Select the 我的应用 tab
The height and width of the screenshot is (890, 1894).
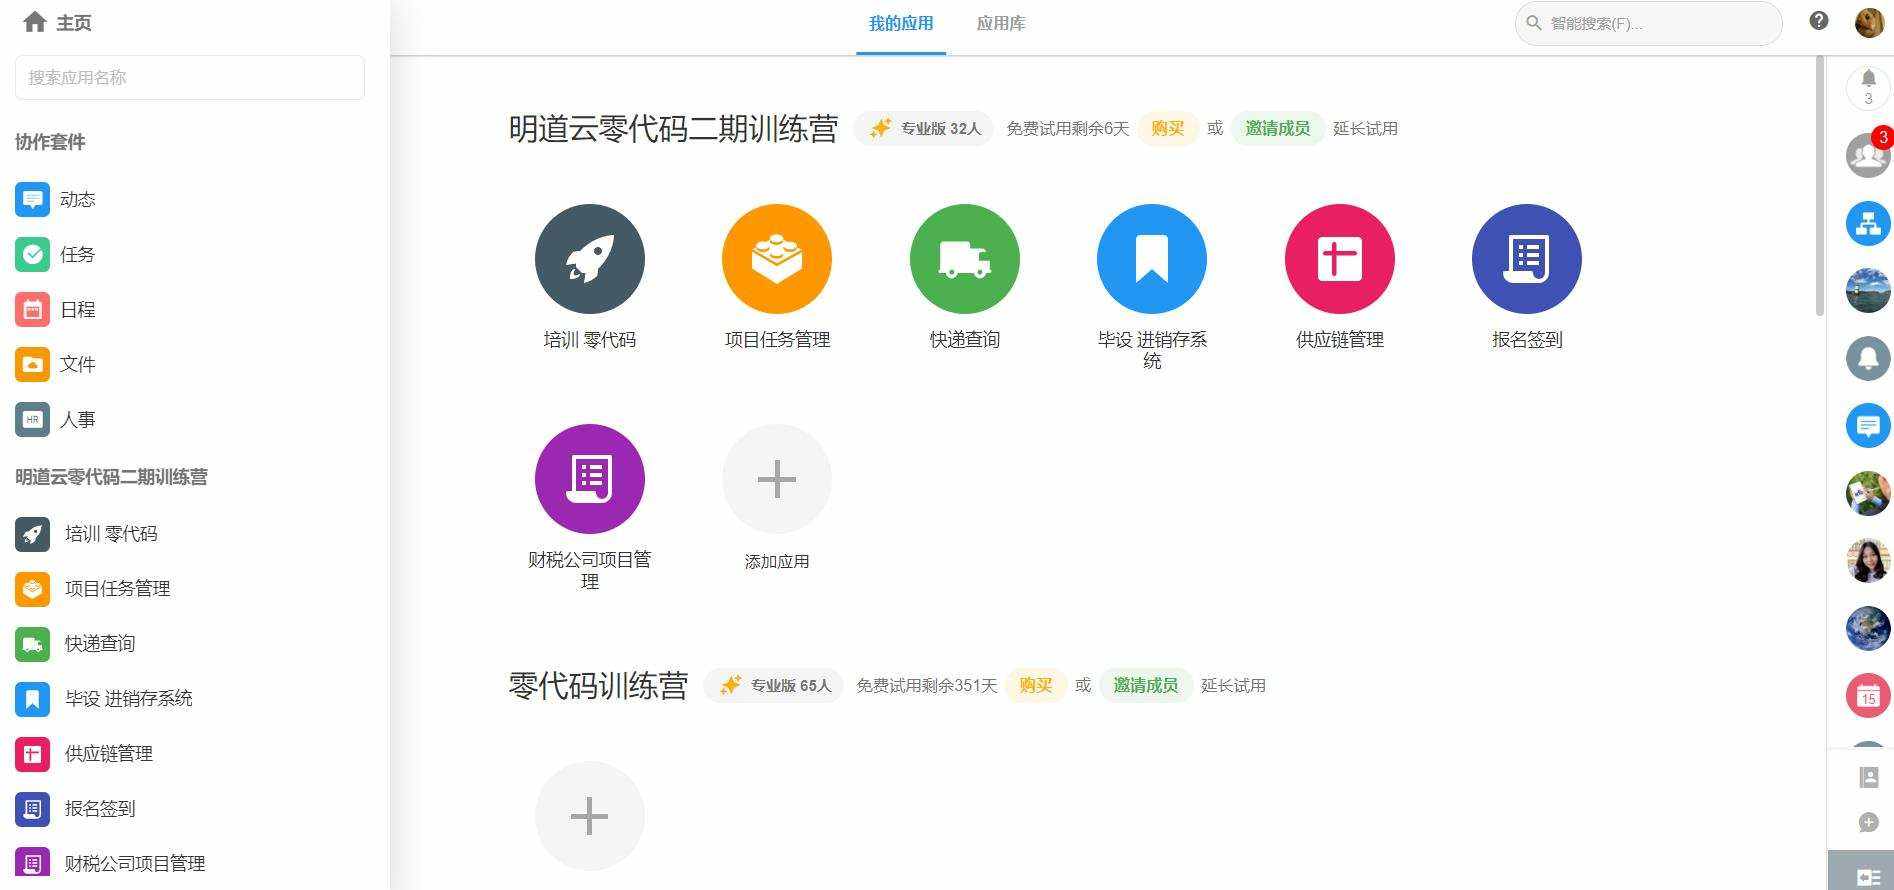tap(900, 23)
